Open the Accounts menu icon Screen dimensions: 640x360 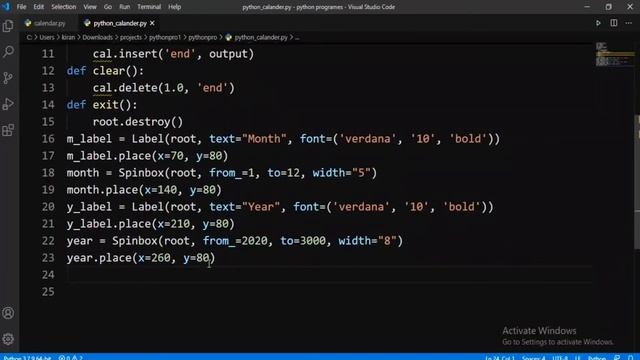click(8, 313)
